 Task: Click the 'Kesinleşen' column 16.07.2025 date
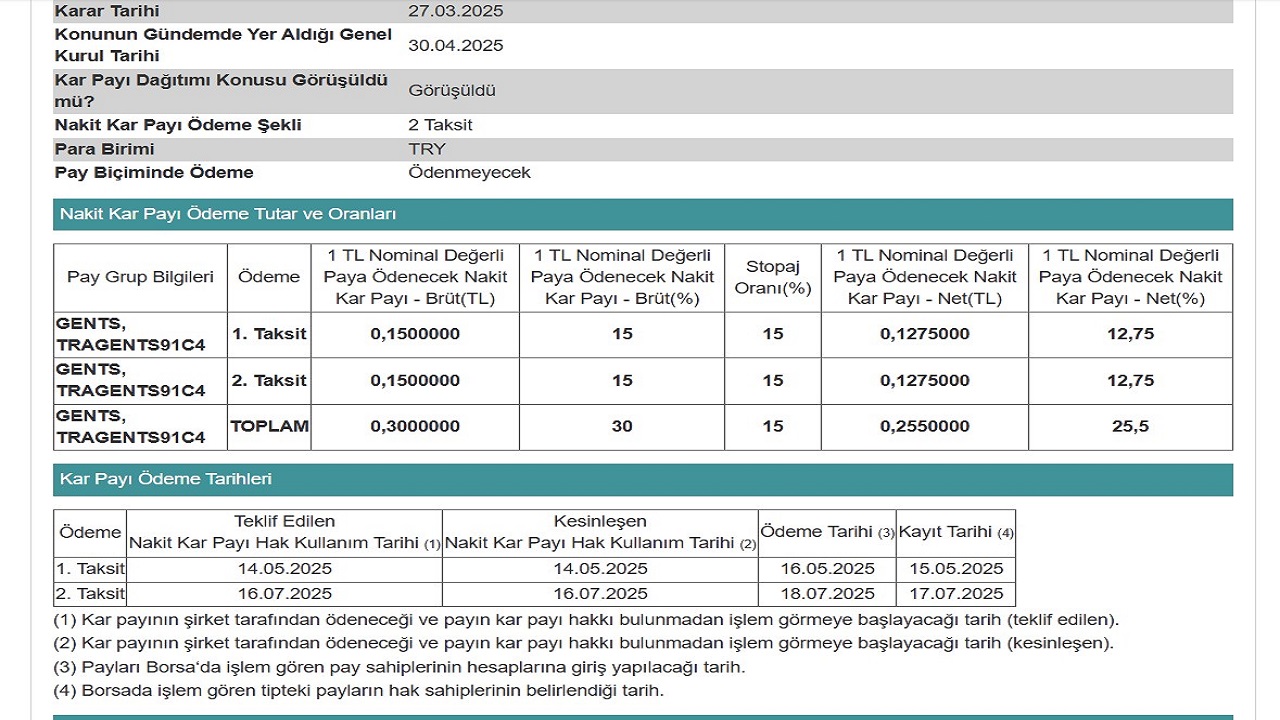coord(599,594)
